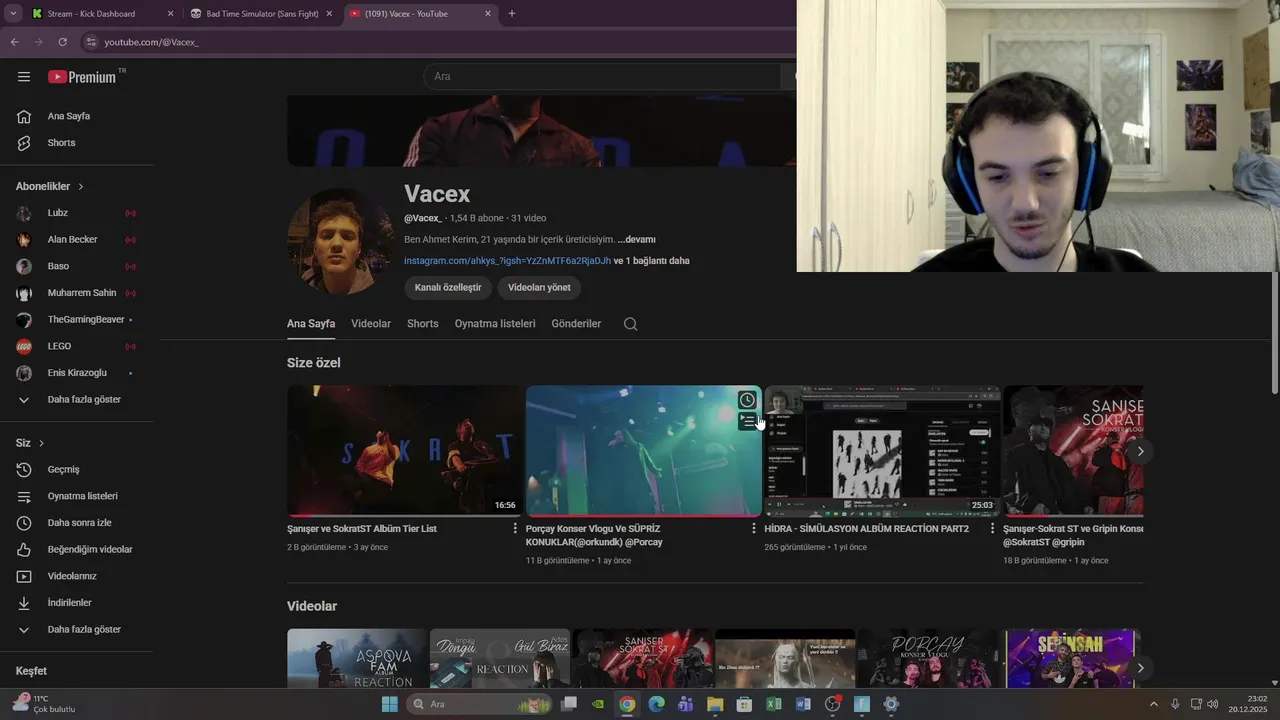This screenshot has width=1280, height=720.
Task: Open Daha sonra izle in sidebar
Action: point(78,523)
